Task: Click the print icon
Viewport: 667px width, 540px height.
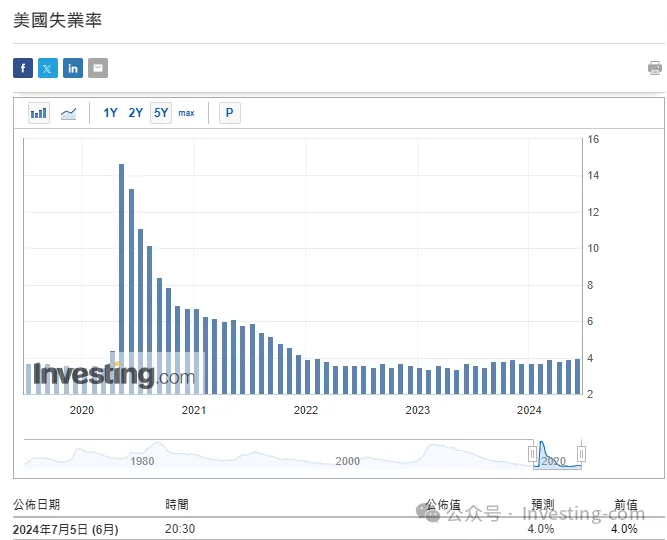Action: point(655,68)
